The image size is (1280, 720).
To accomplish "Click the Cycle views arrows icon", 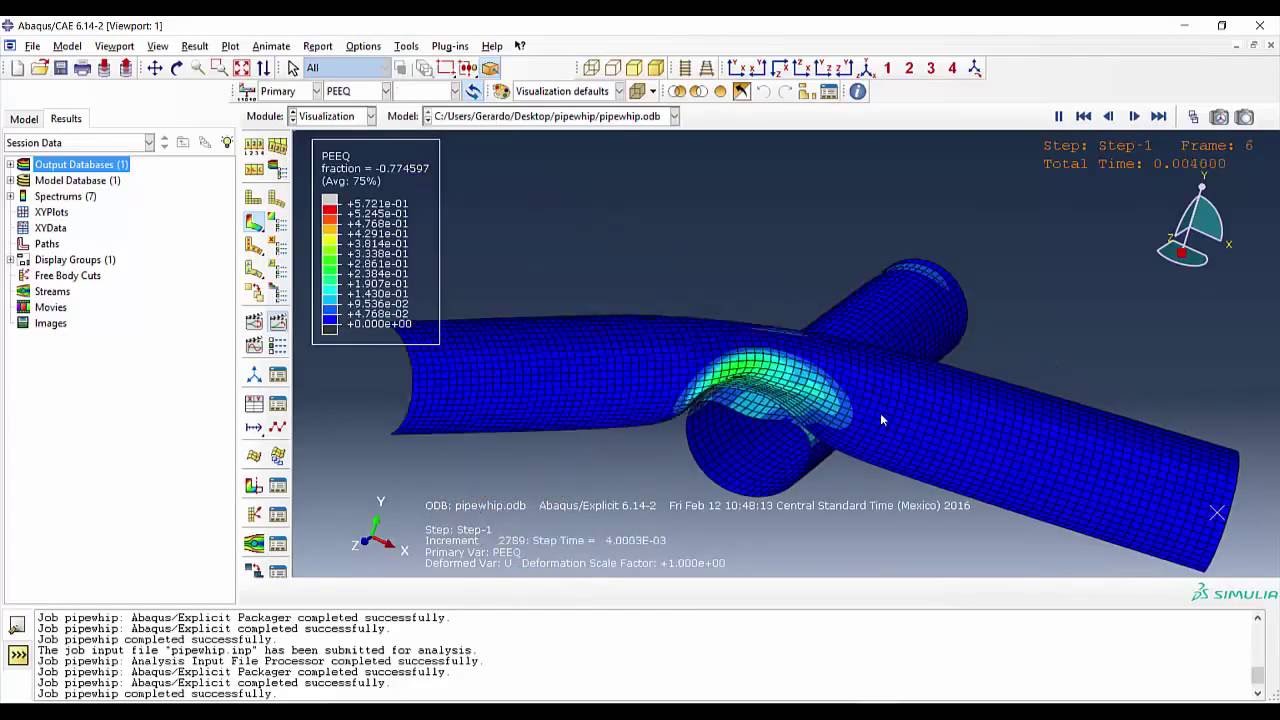I will pyautogui.click(x=263, y=68).
